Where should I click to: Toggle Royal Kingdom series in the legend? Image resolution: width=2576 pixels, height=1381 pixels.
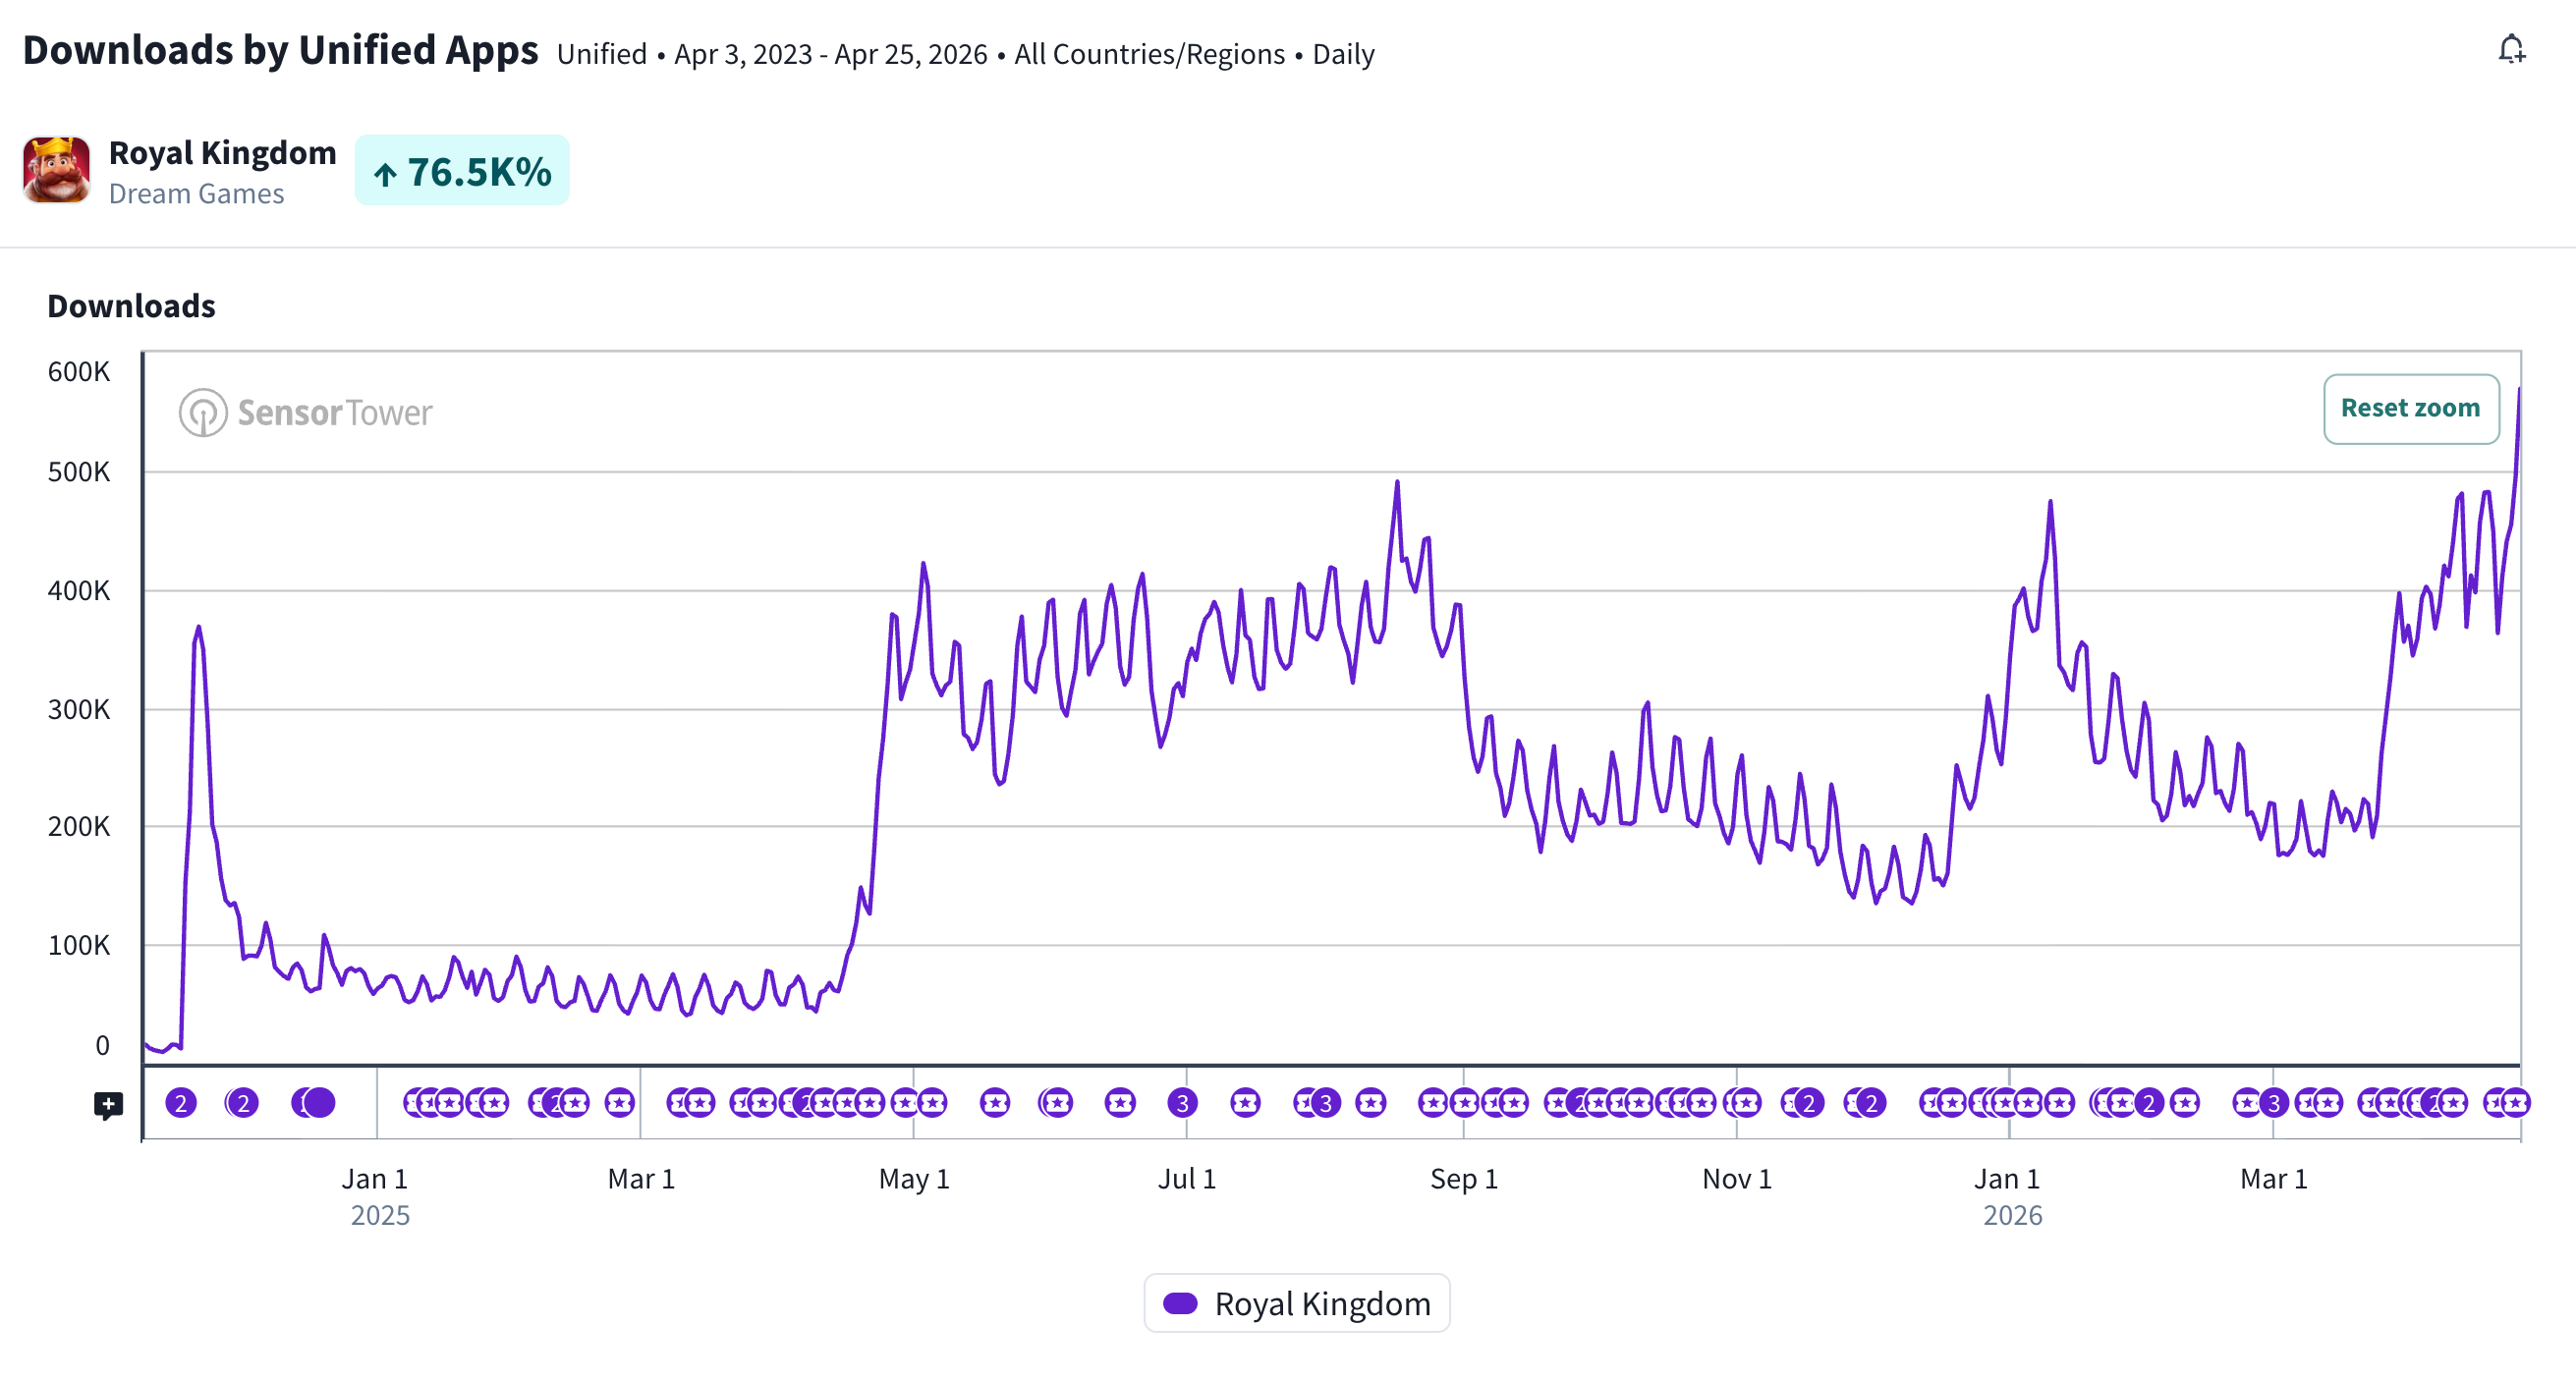click(1321, 1303)
